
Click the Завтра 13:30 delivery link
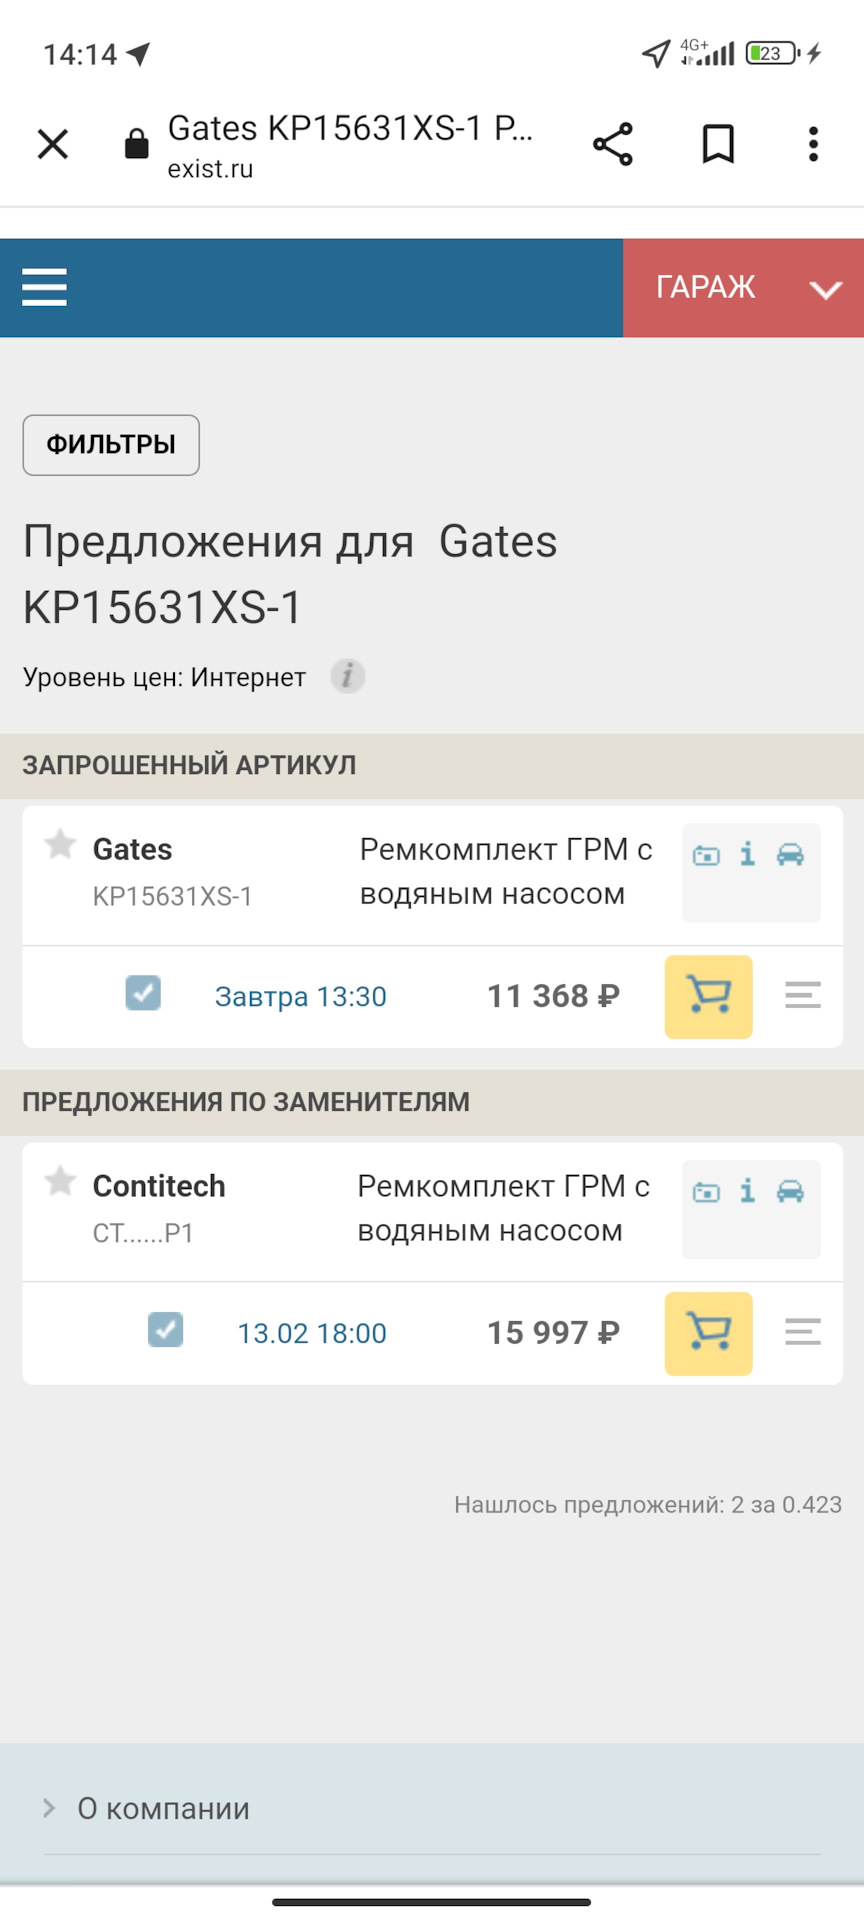300,997
